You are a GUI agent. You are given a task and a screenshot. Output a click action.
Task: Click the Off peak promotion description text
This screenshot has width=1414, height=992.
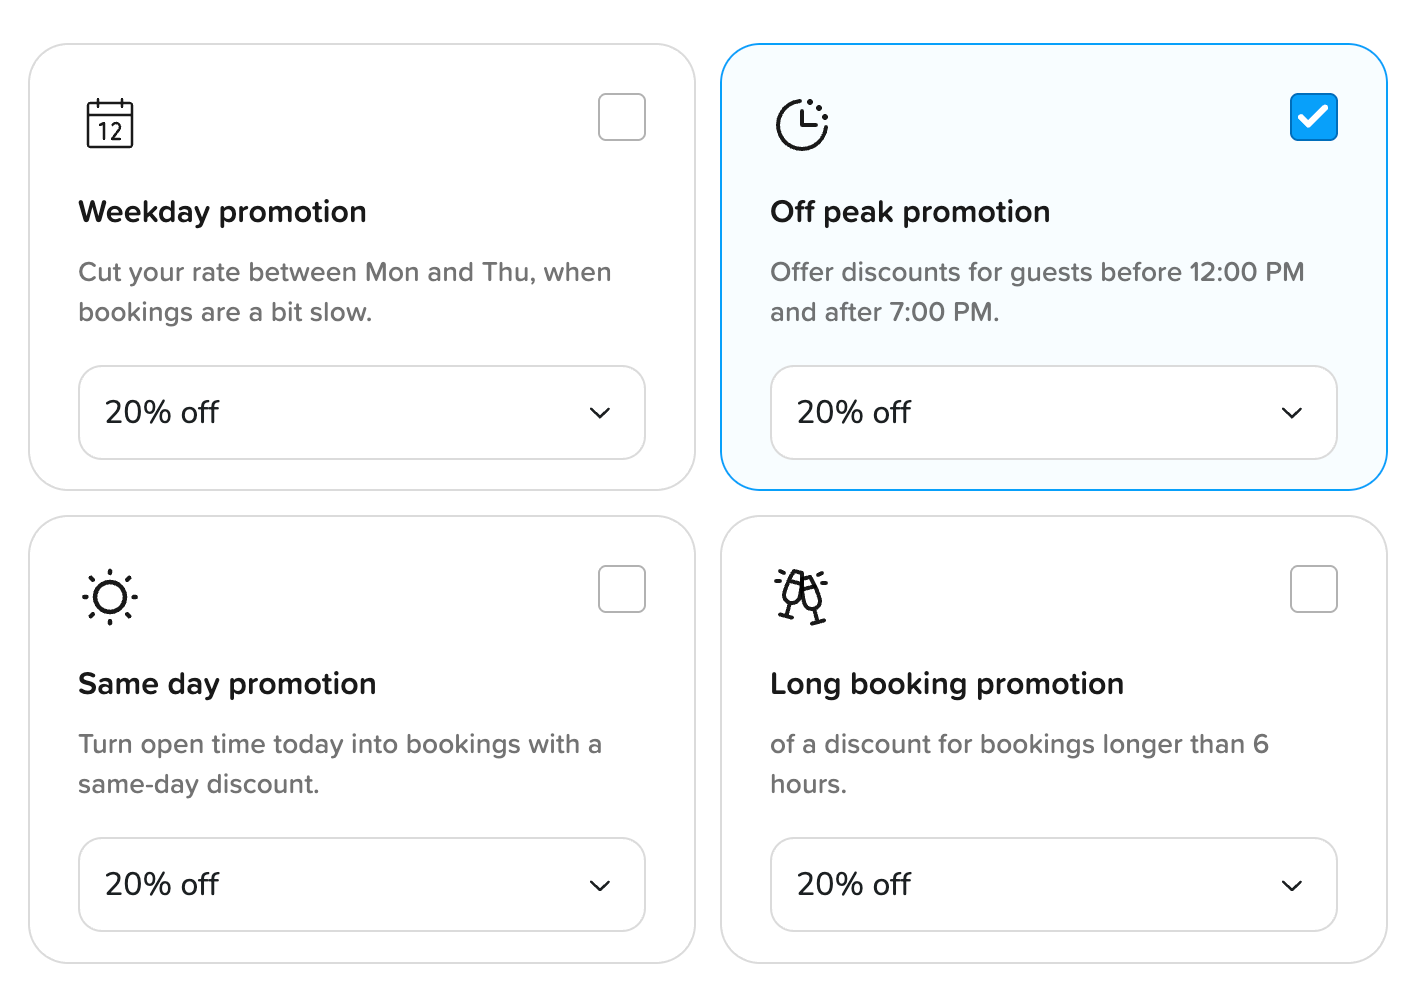1036,292
